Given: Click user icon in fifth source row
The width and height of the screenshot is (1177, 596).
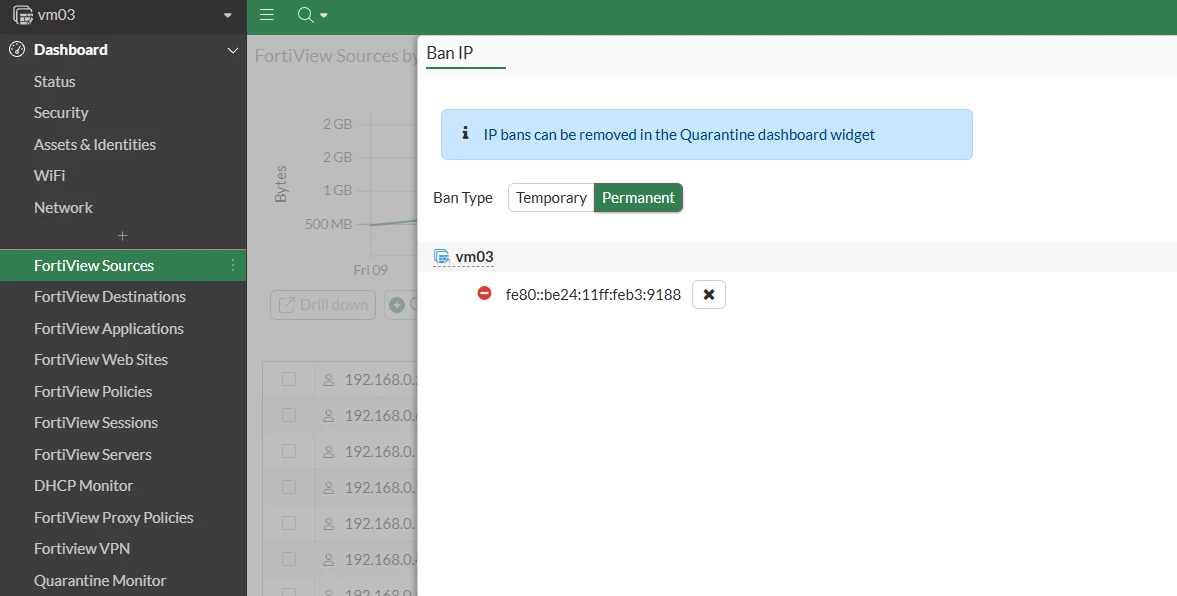Looking at the screenshot, I should pos(328,524).
